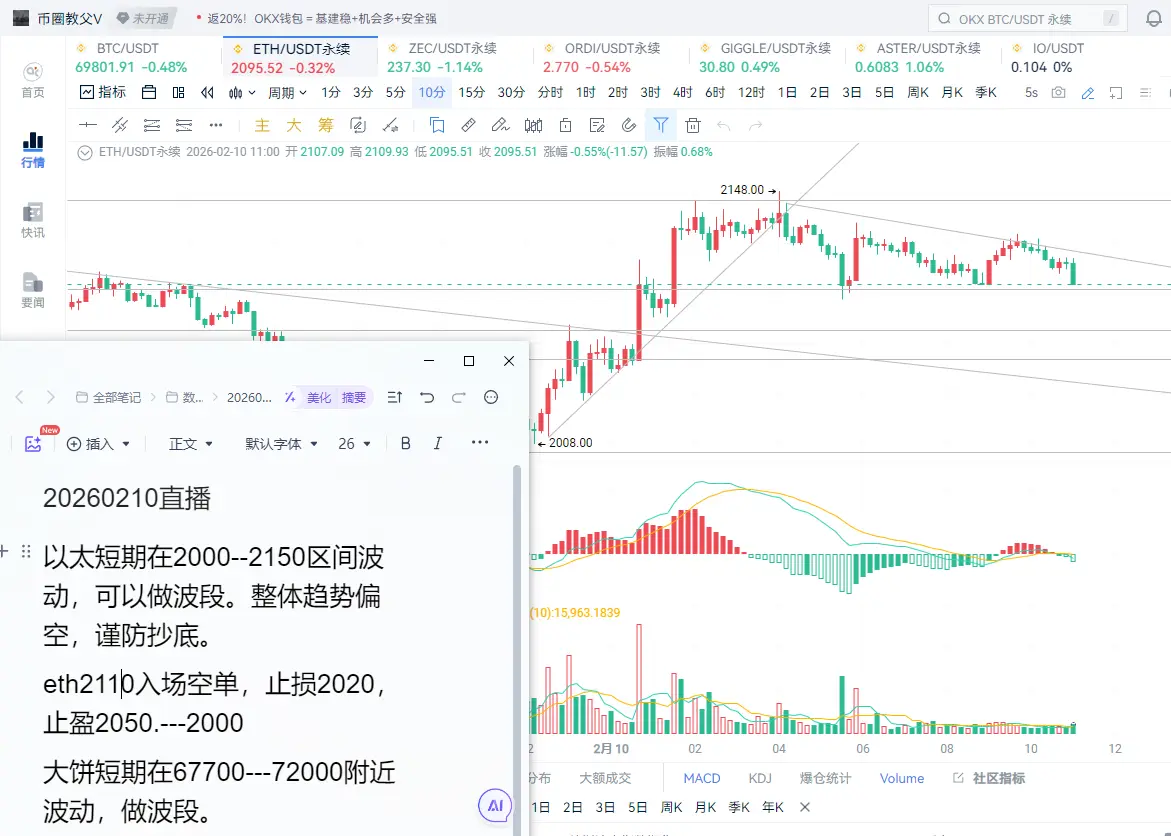
Task: Click 全部笔记 breadcrumb in notes
Action: (108, 397)
